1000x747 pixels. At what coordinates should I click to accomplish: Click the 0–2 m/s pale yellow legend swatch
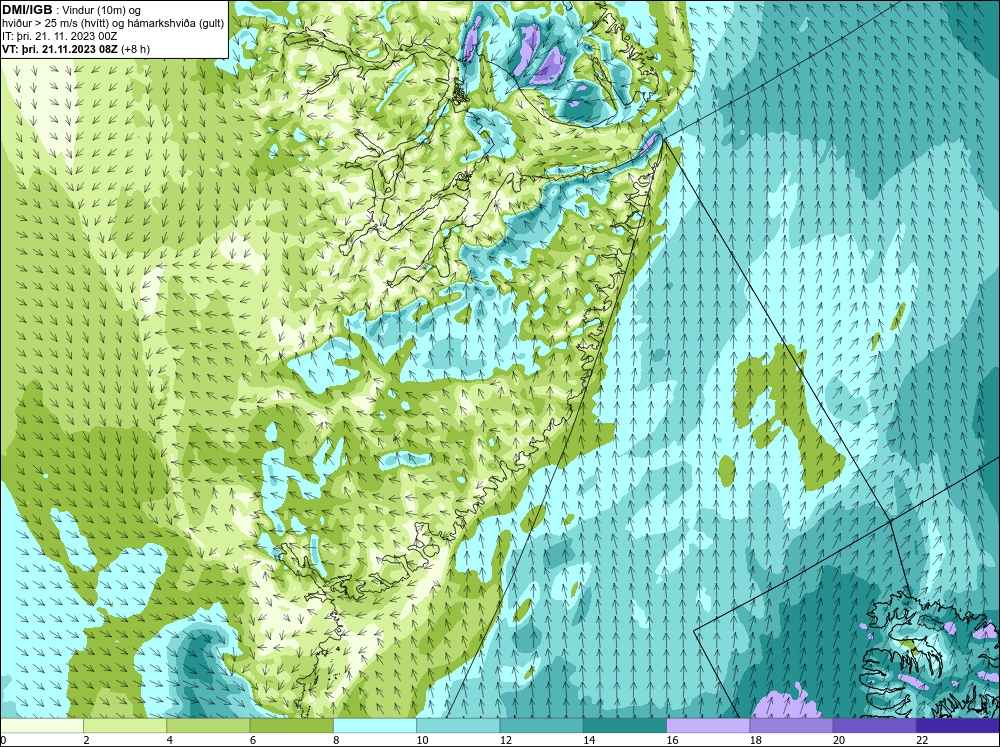pos(41,726)
